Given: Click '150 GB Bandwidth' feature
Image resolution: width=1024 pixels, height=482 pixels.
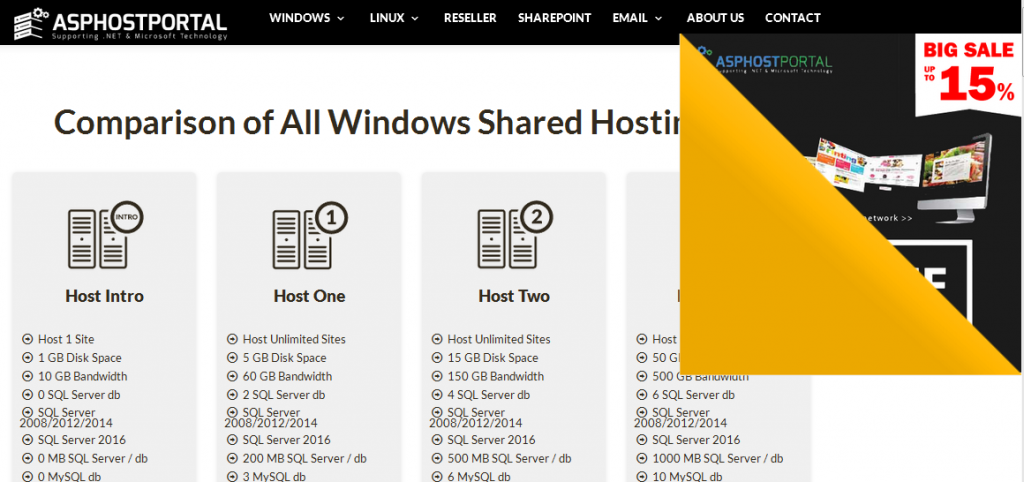Looking at the screenshot, I should 496,376.
